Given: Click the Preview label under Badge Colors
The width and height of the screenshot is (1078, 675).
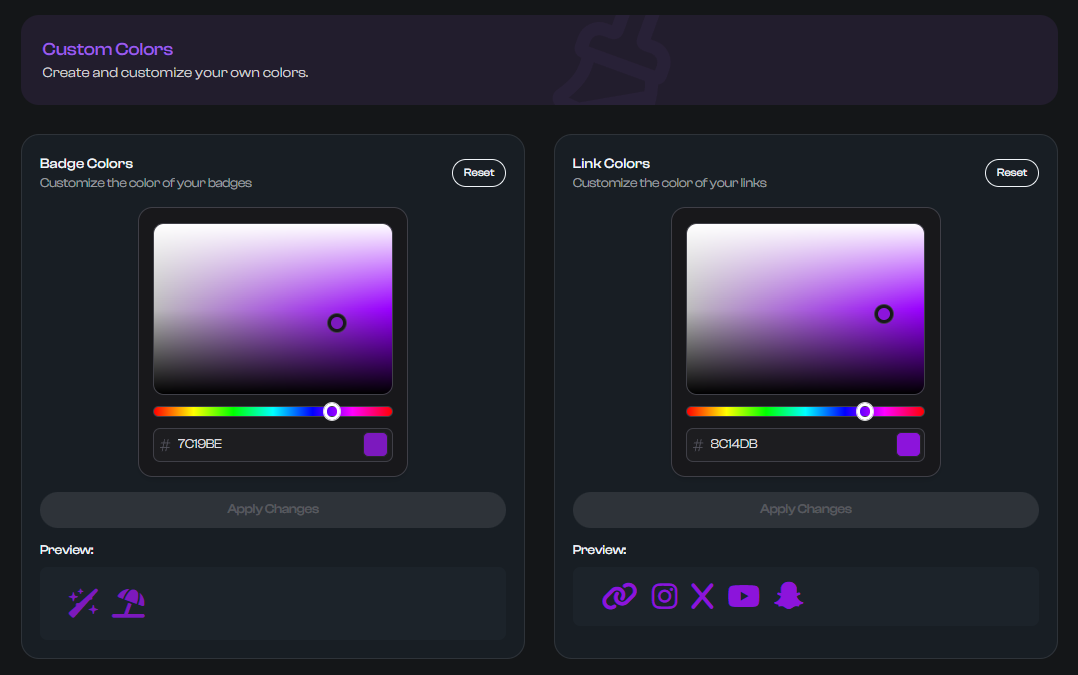Looking at the screenshot, I should coord(67,550).
